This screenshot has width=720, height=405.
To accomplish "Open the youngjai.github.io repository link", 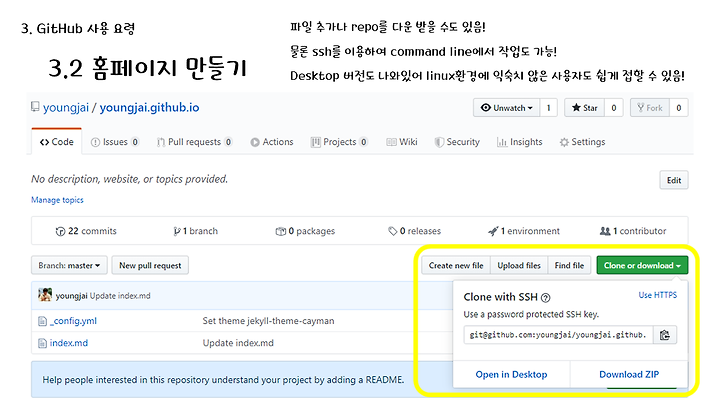I will (x=149, y=107).
